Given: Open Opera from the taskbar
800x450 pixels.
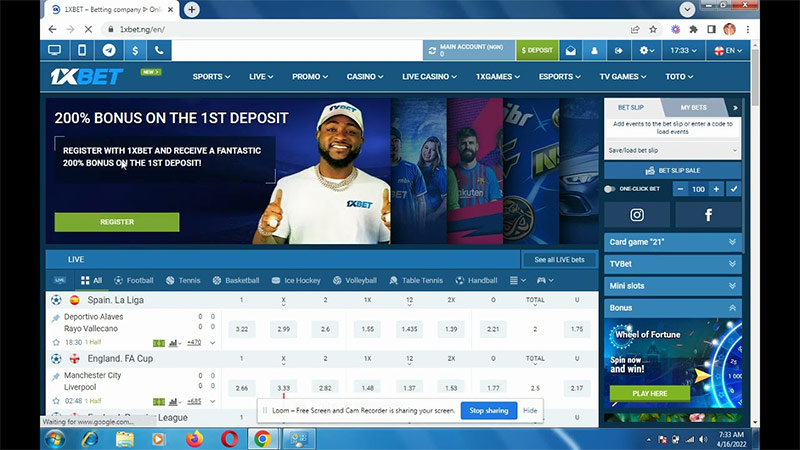Looking at the screenshot, I should (230, 439).
